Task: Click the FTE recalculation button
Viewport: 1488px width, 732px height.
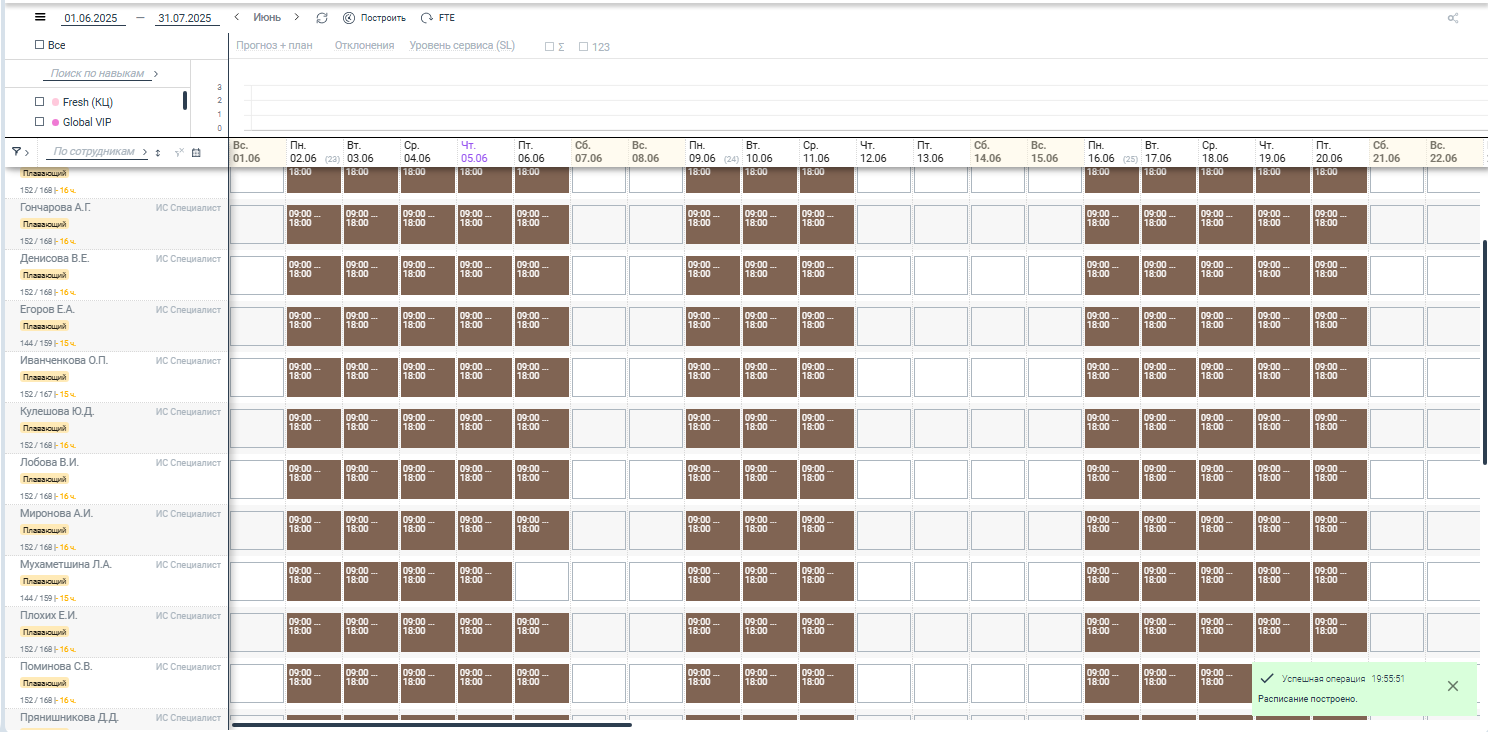Action: pyautogui.click(x=437, y=18)
